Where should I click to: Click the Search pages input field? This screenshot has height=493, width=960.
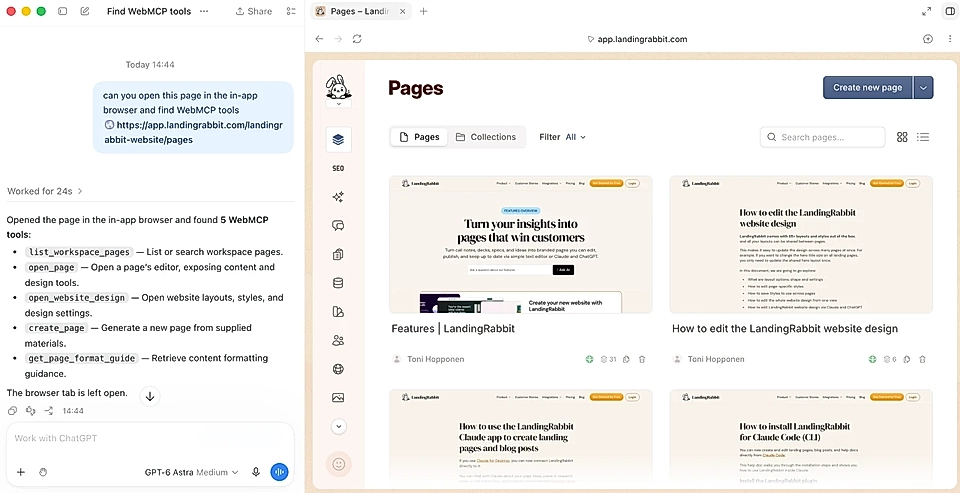tap(823, 137)
